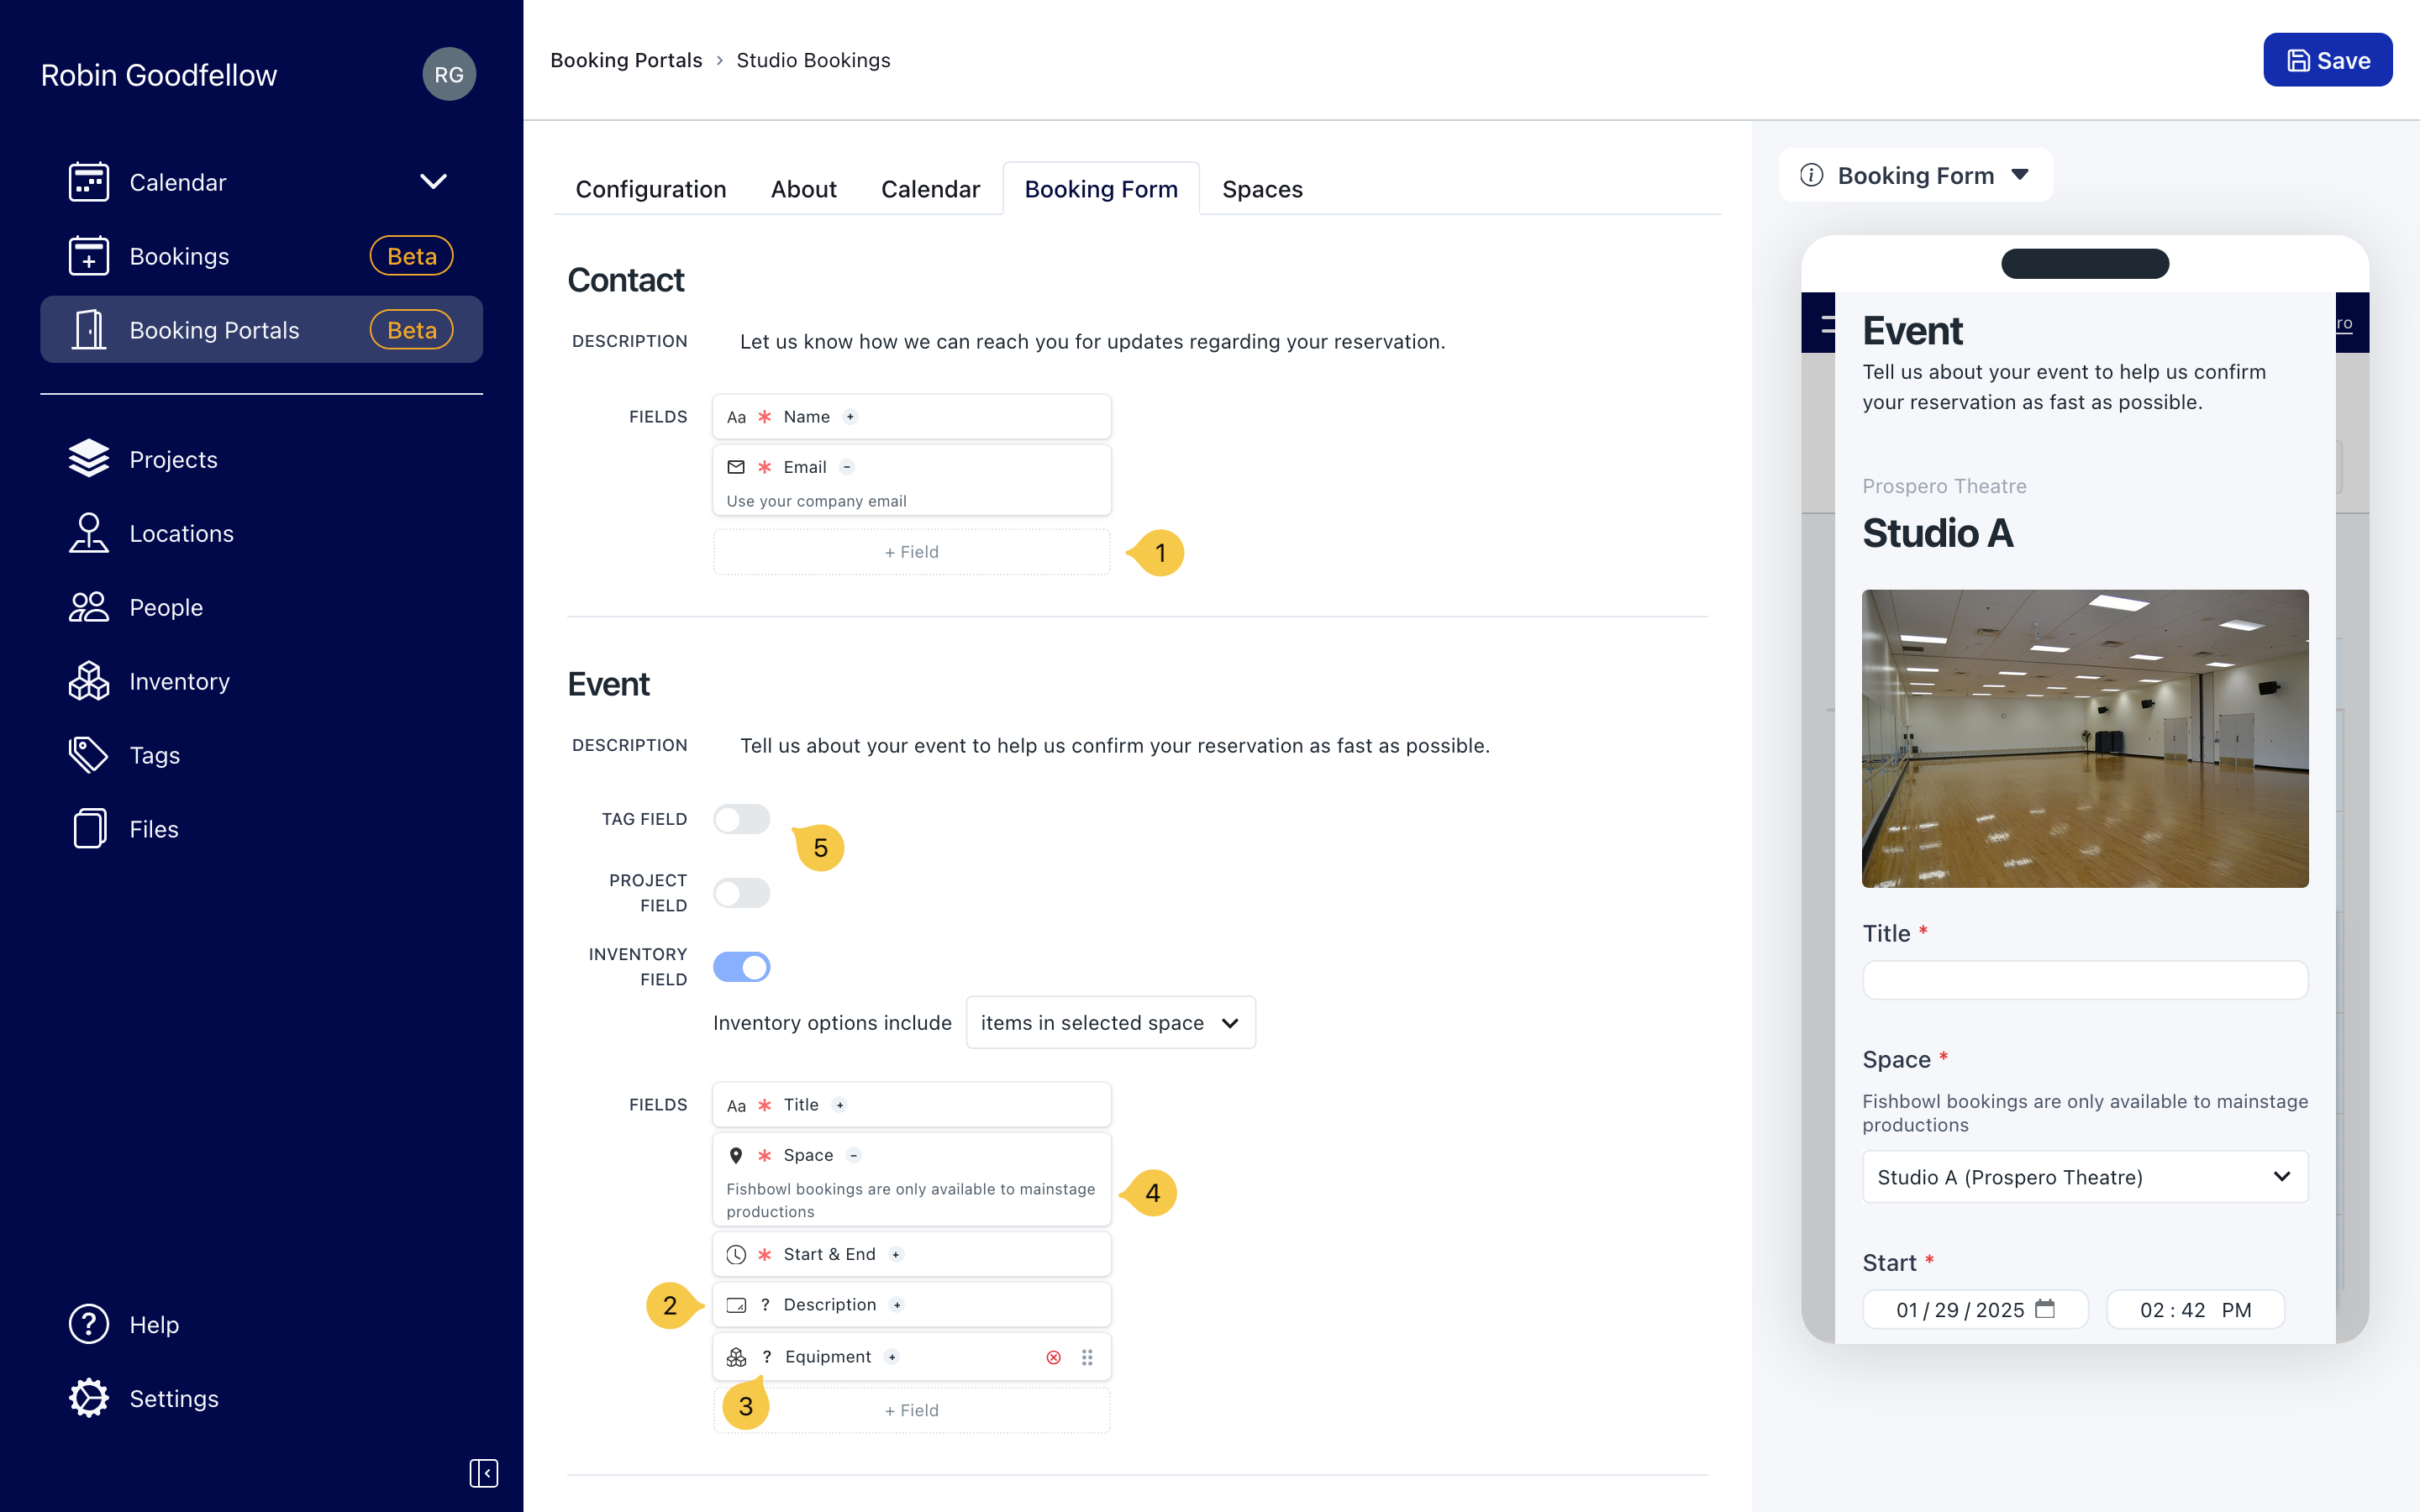
Task: Turn on the Project Field toggle
Action: [x=741, y=892]
